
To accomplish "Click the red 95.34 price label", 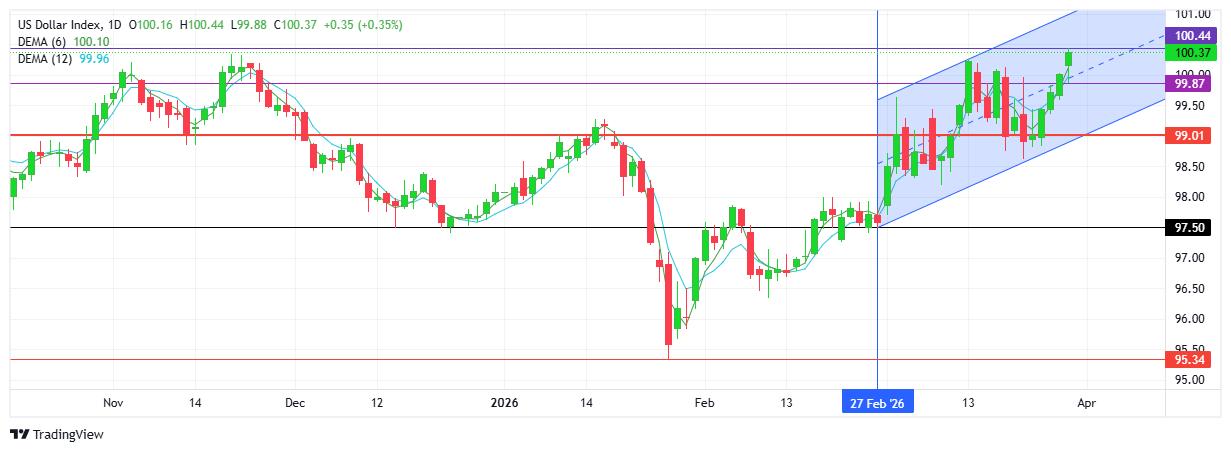I will pyautogui.click(x=1194, y=359).
